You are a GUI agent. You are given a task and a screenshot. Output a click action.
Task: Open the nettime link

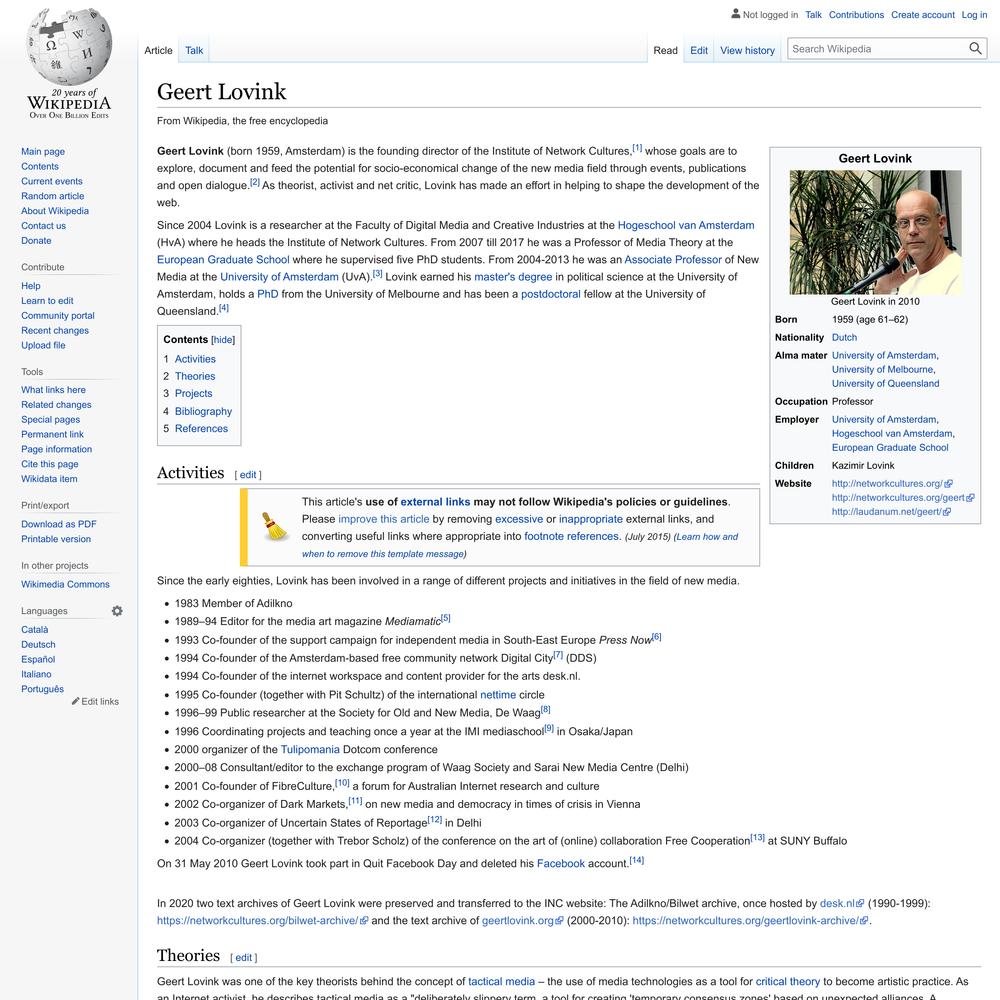point(498,695)
